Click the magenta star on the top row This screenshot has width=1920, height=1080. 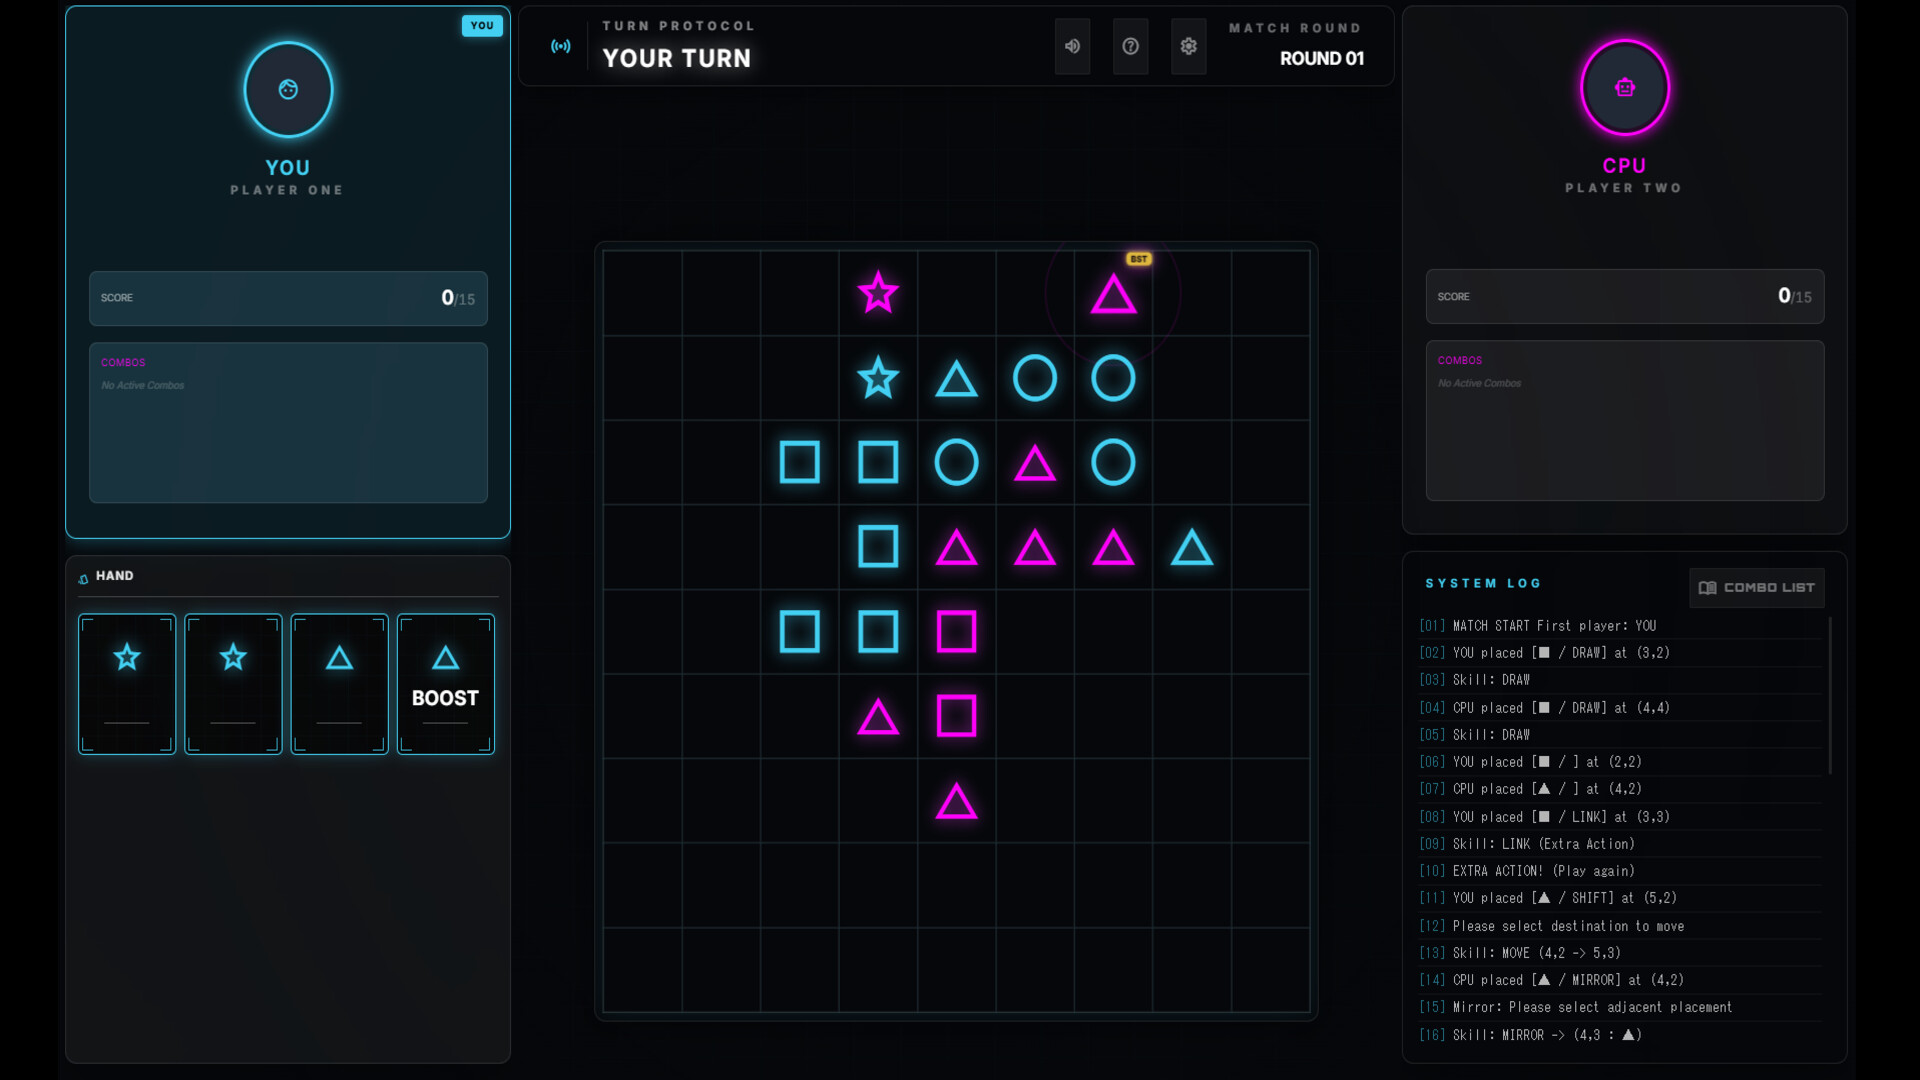tap(878, 293)
